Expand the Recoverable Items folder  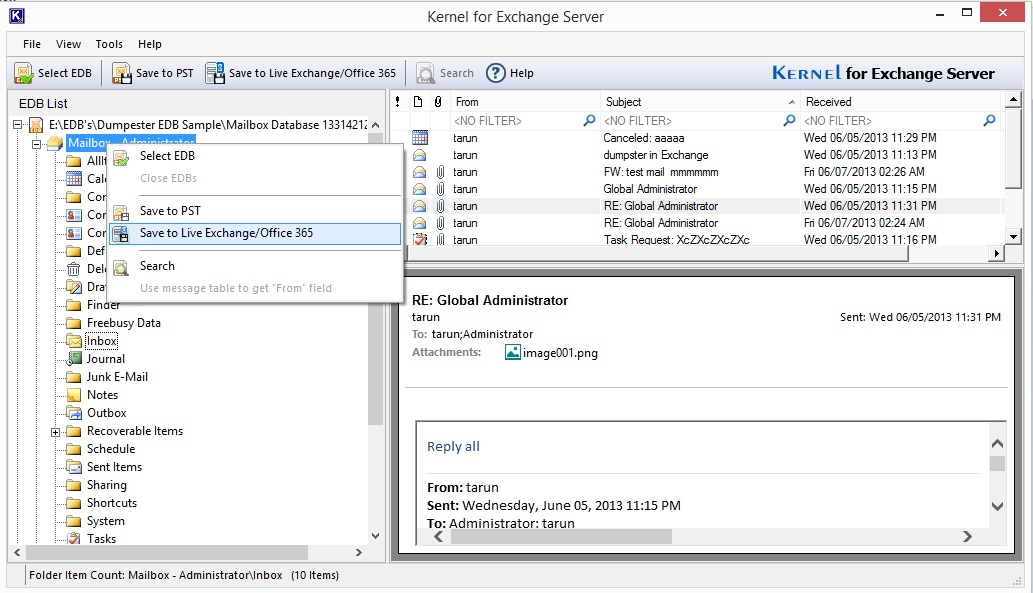[x=55, y=432]
